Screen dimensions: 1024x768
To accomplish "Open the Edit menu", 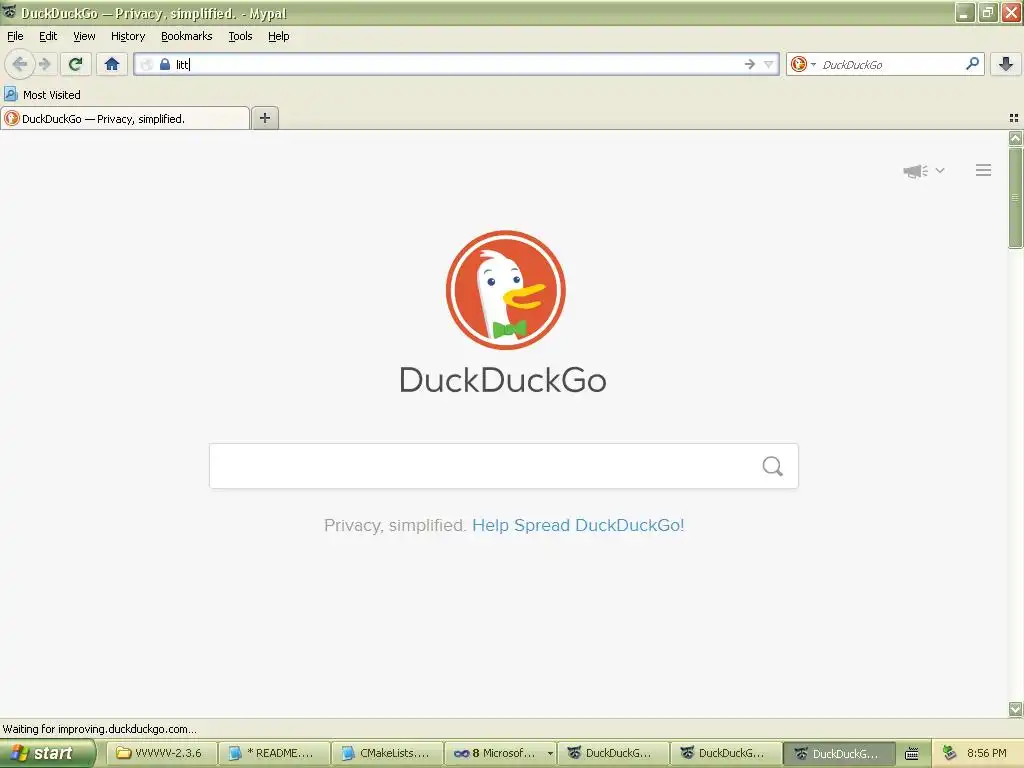I will [48, 36].
